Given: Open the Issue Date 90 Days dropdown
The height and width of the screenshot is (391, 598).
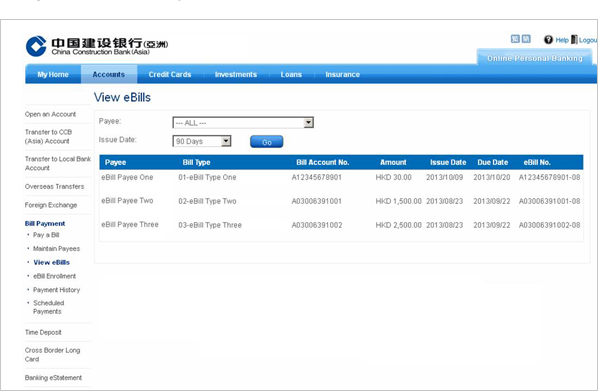Looking at the screenshot, I should point(202,141).
